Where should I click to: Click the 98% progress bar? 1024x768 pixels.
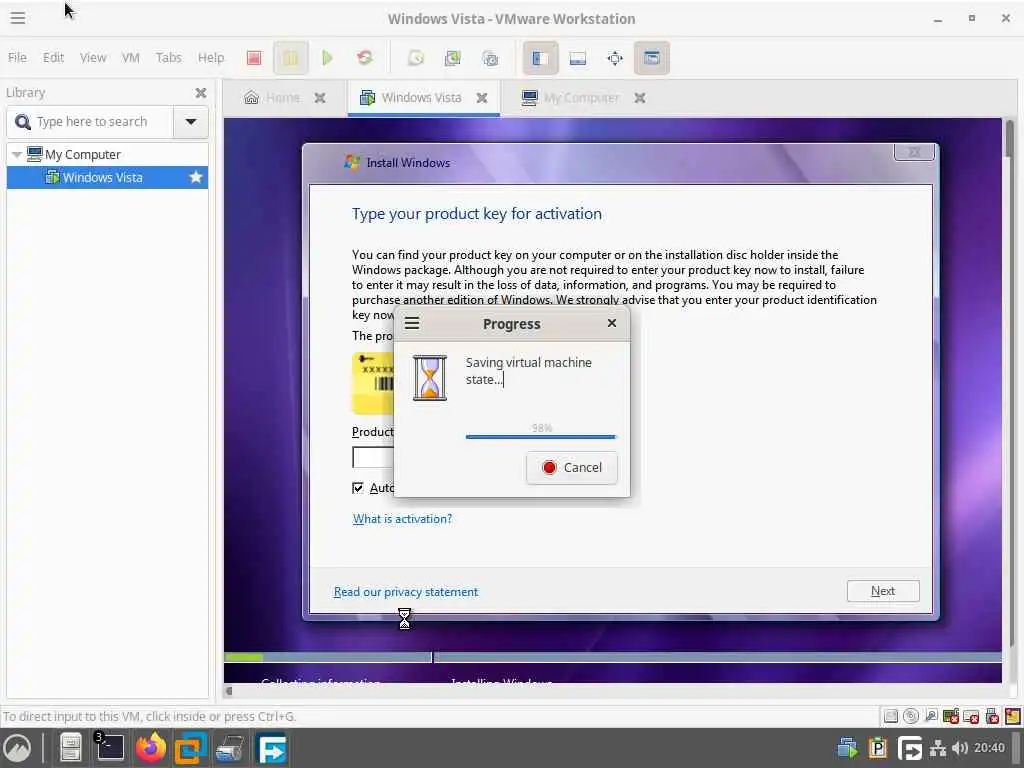click(x=541, y=436)
